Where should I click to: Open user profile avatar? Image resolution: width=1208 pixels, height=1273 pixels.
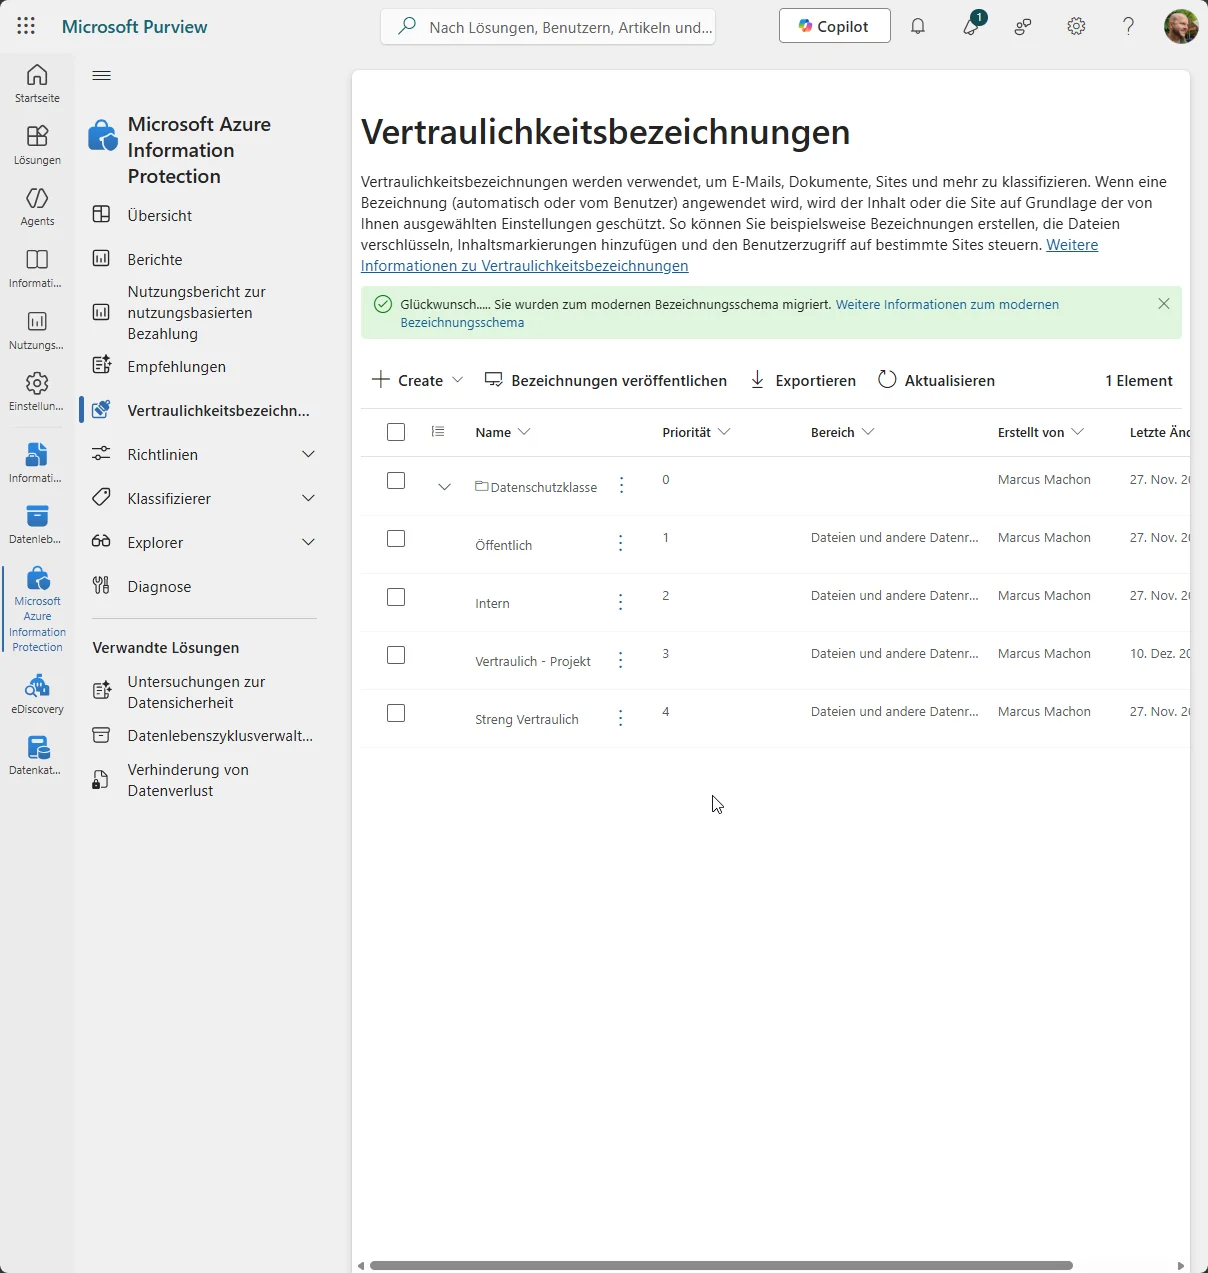pyautogui.click(x=1181, y=27)
